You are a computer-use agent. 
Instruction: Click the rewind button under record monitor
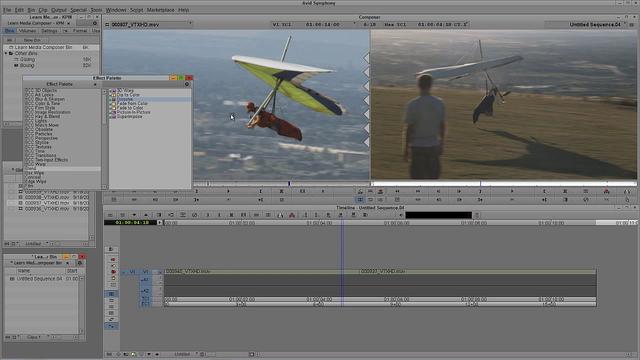(x=397, y=191)
